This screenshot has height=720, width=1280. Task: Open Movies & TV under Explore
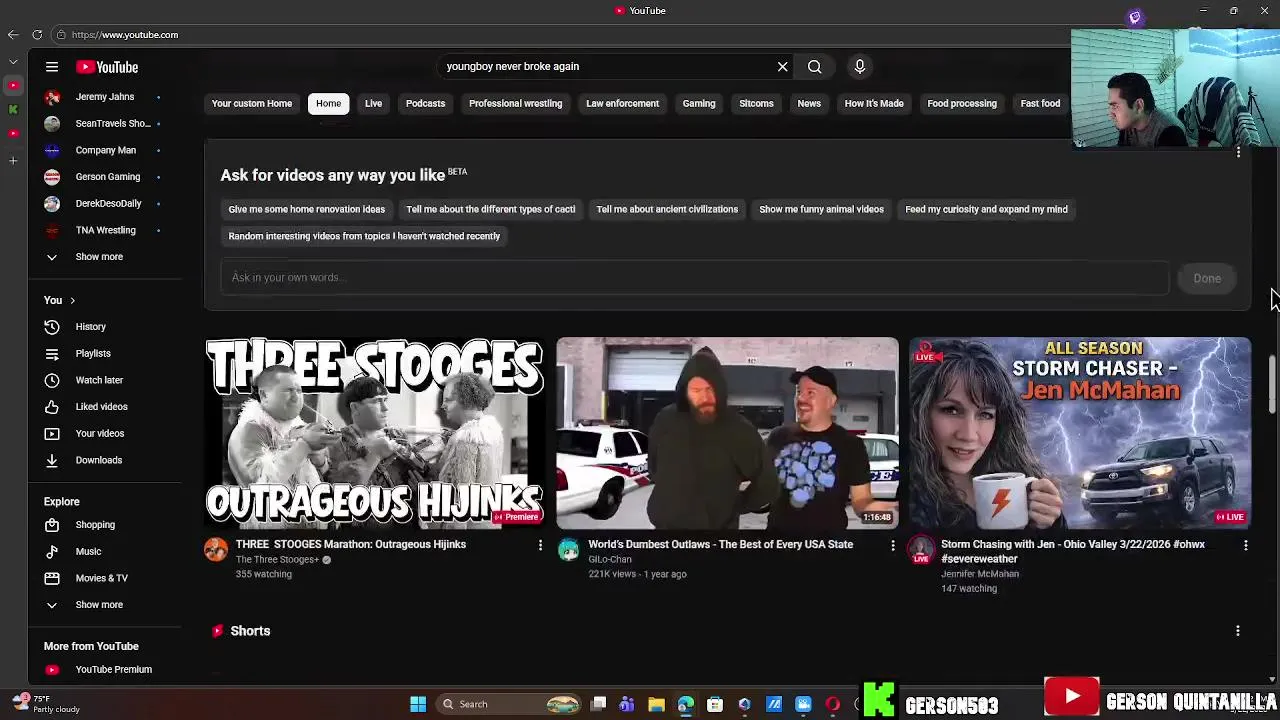[x=104, y=578]
